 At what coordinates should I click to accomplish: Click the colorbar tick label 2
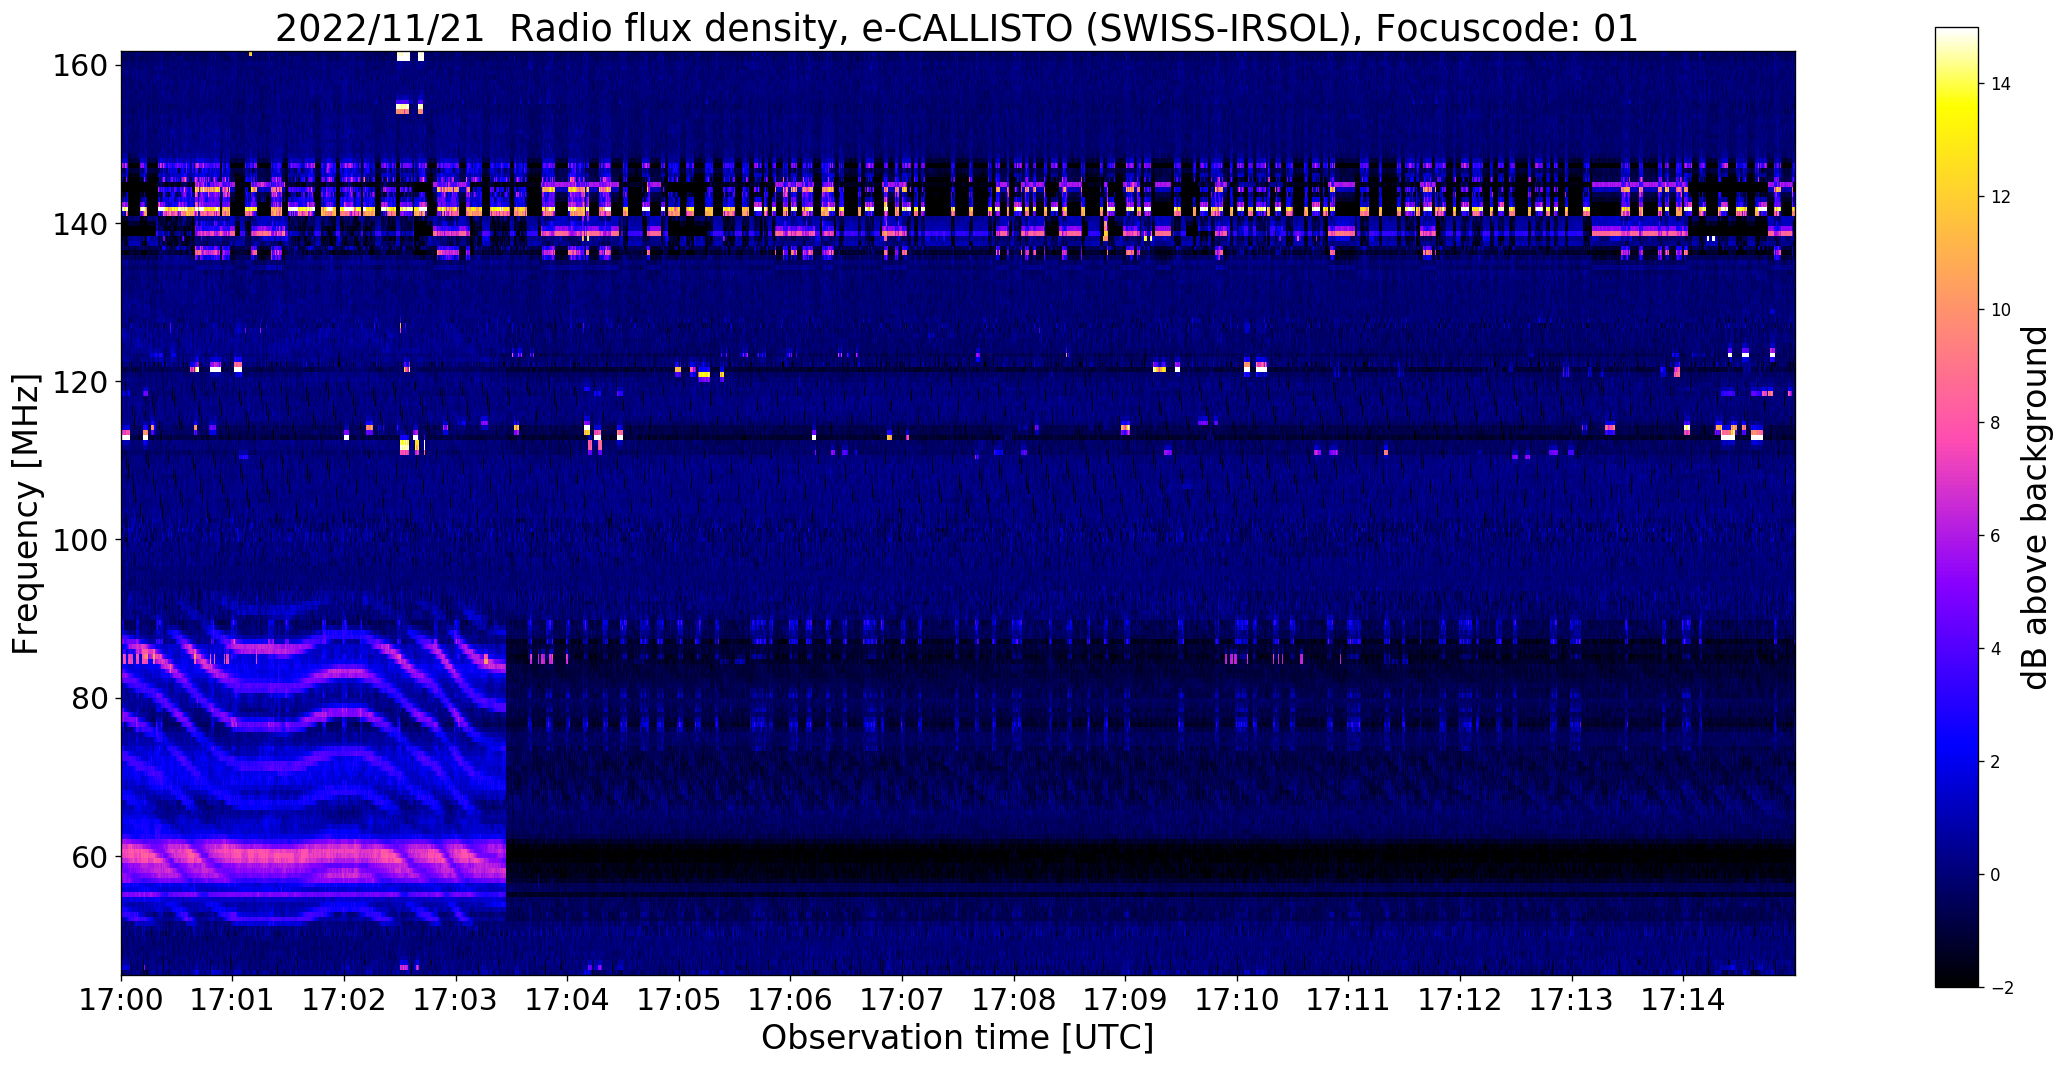tap(1996, 762)
